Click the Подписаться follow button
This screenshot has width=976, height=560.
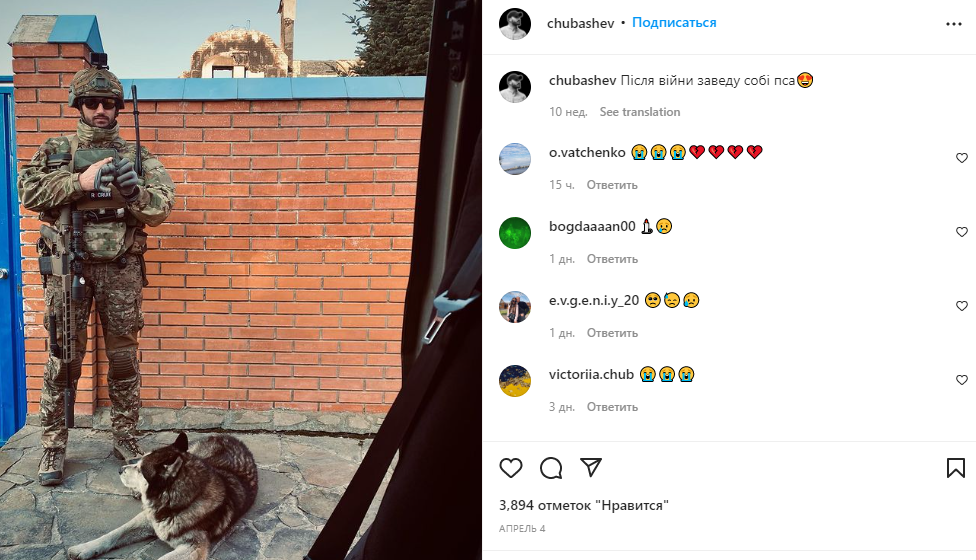pos(674,22)
